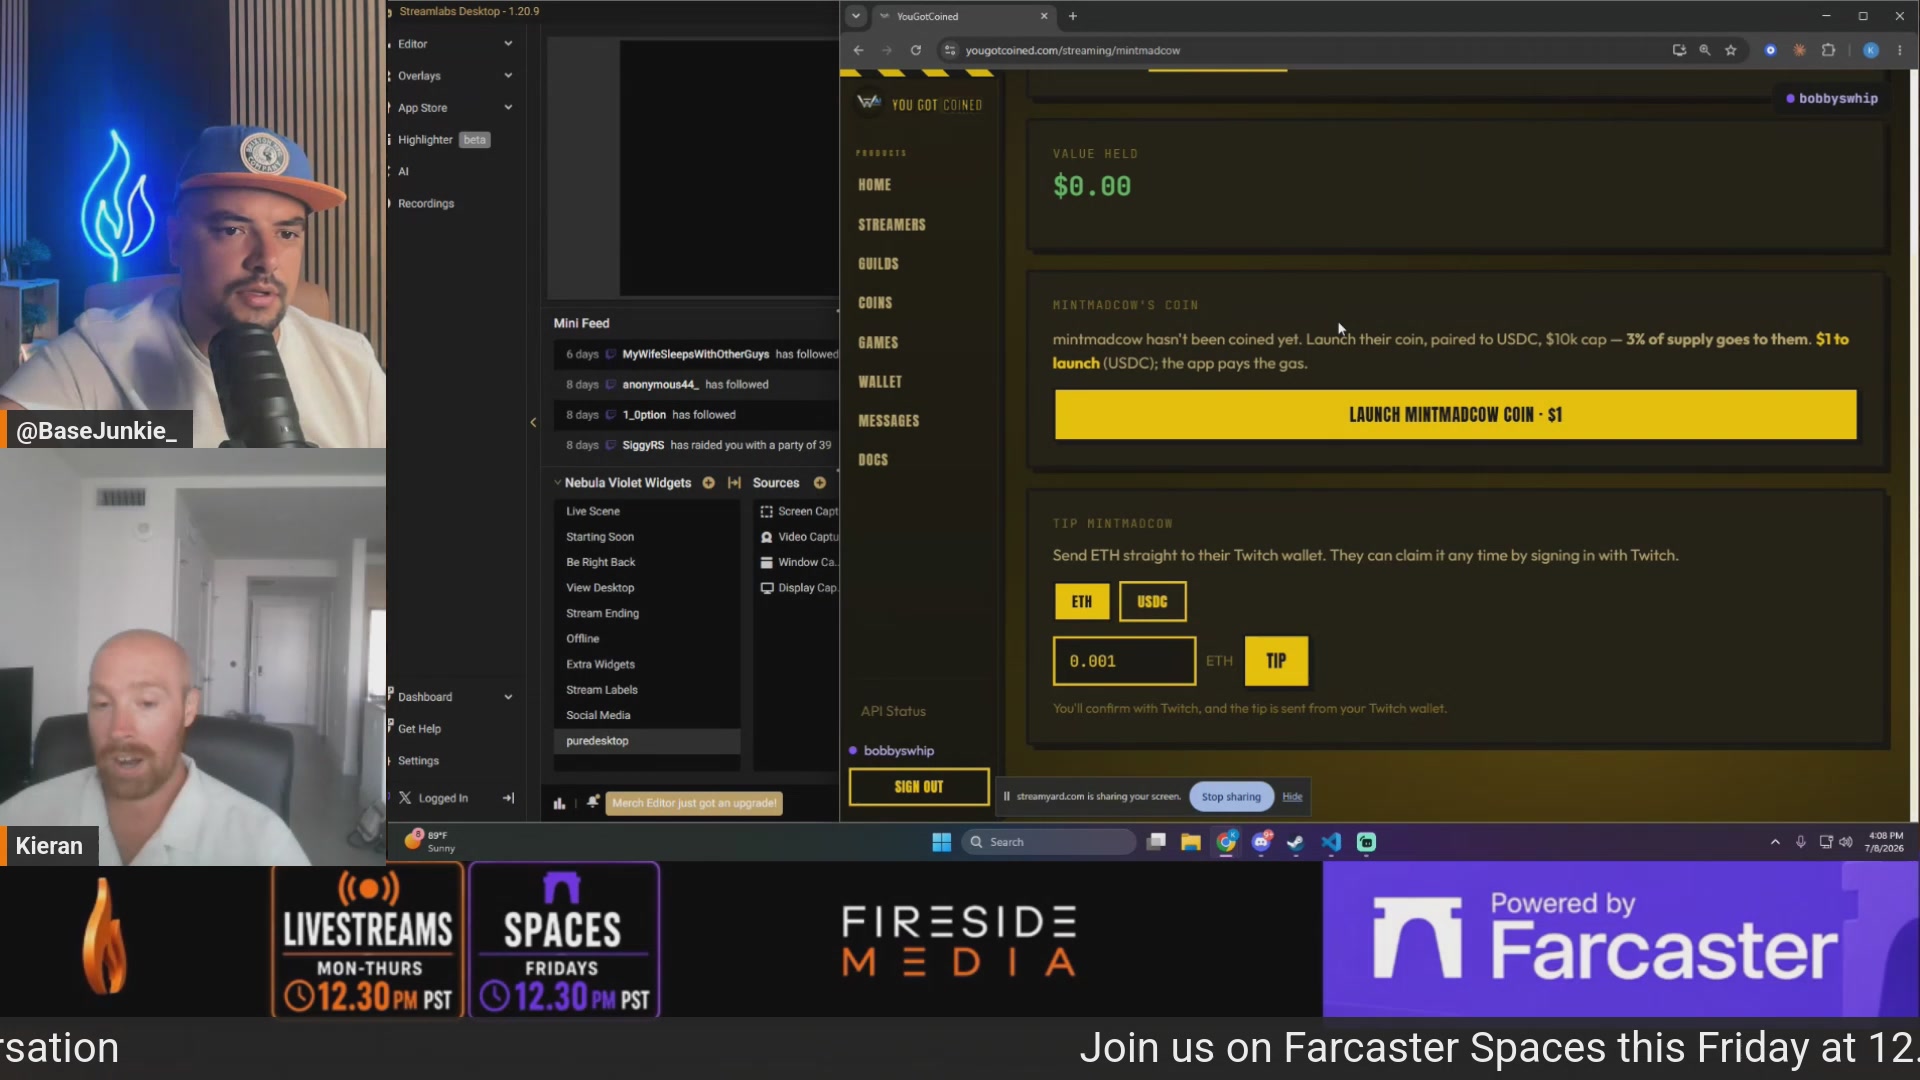Screen dimensions: 1920x1080
Task: Open the Chrome three-dot menu
Action: (1900, 50)
